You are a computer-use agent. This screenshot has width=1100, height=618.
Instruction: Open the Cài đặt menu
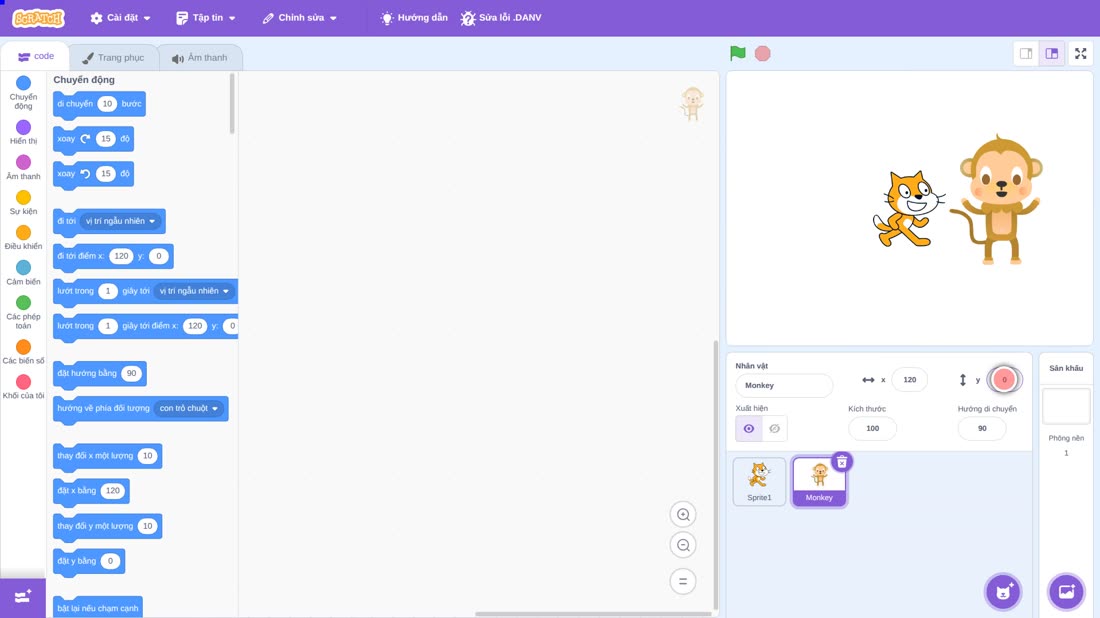[120, 18]
